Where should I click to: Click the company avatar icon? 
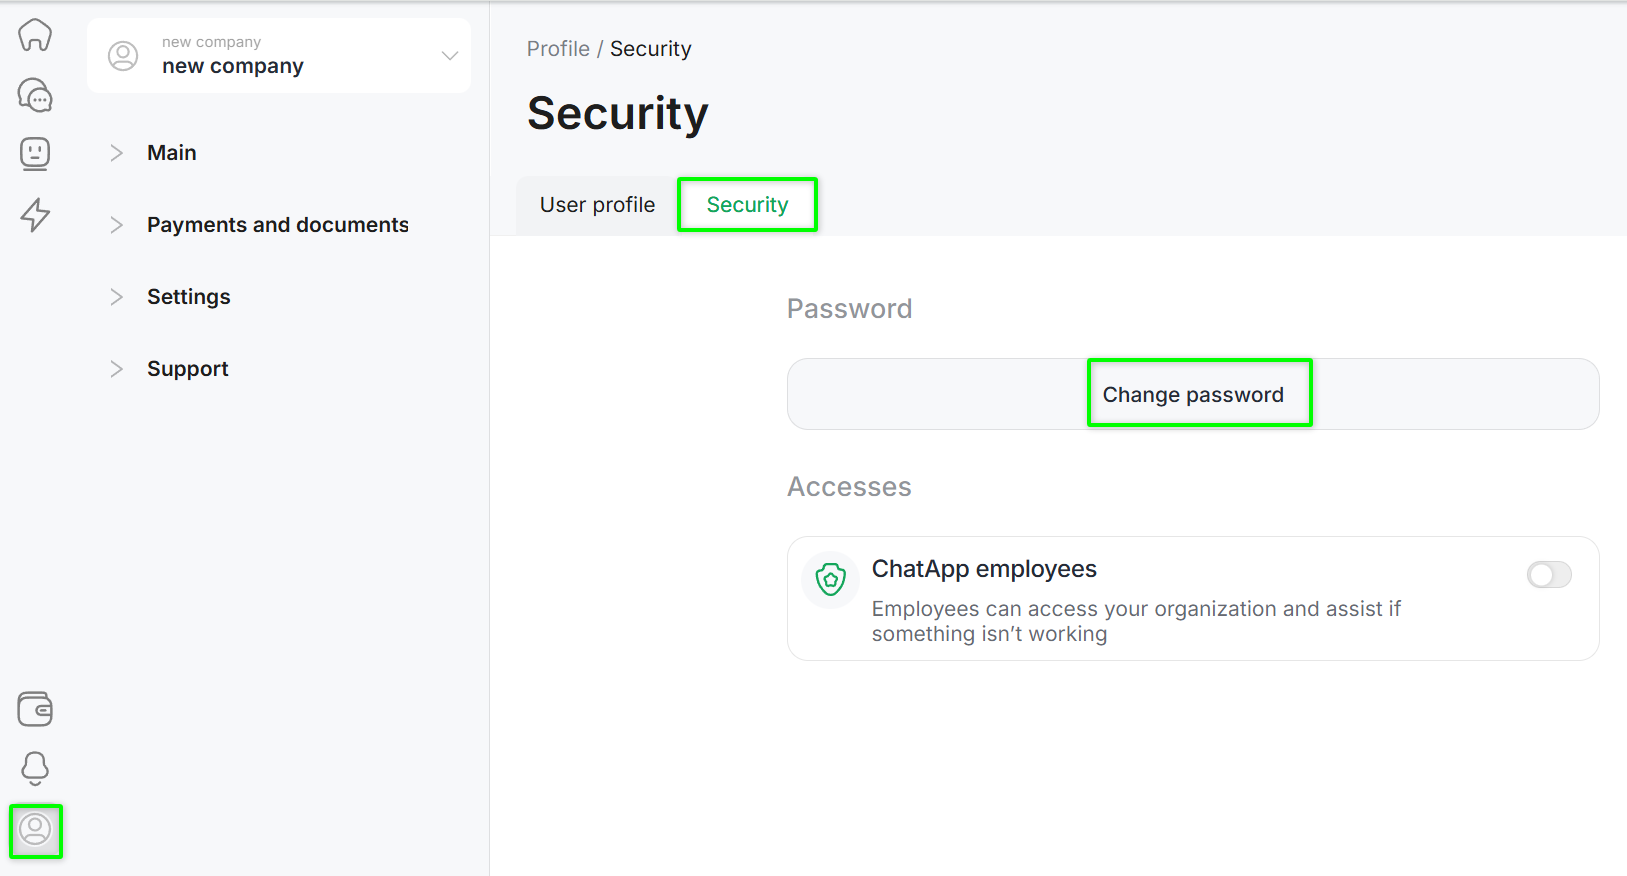123,56
